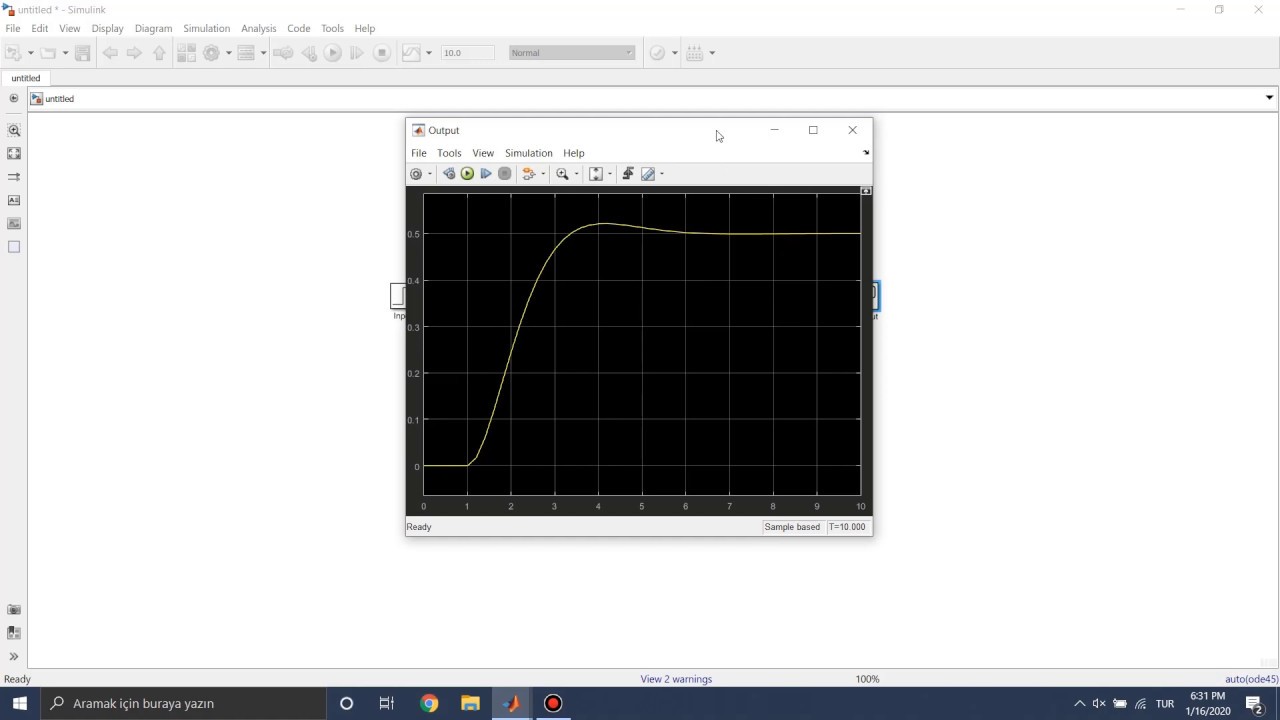Viewport: 1280px width, 720px height.
Task: Click the dock scope arrow in Output menu bar
Action: tap(866, 153)
